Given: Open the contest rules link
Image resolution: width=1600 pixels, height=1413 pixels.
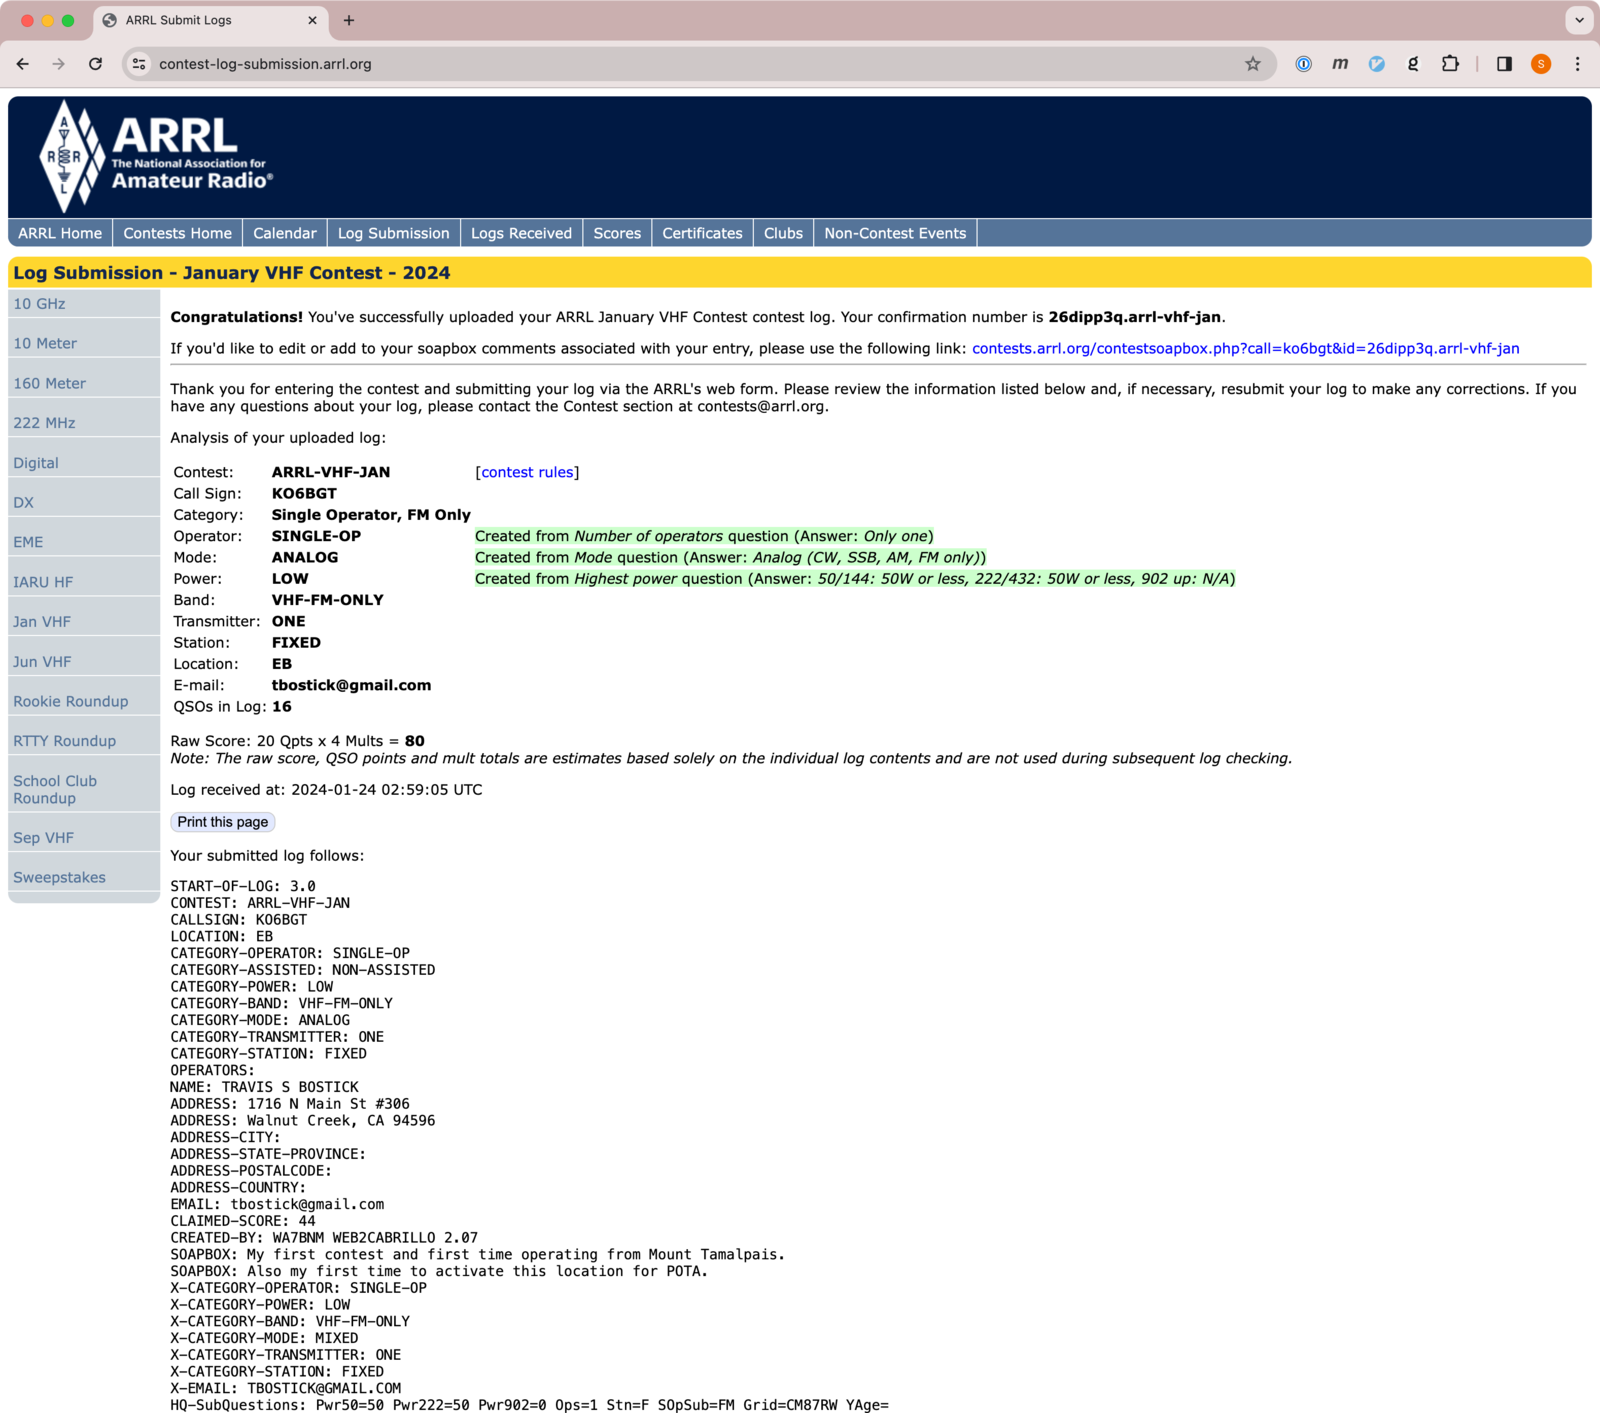Looking at the screenshot, I should point(527,472).
